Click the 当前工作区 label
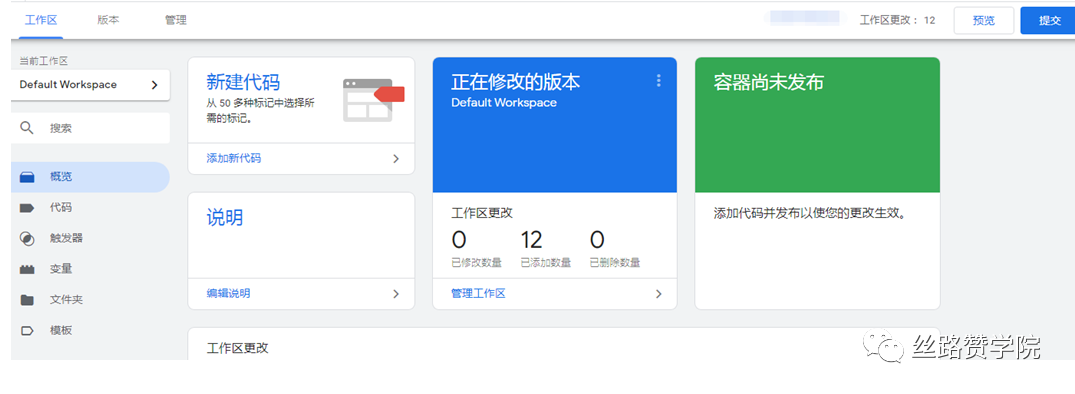 click(x=44, y=61)
